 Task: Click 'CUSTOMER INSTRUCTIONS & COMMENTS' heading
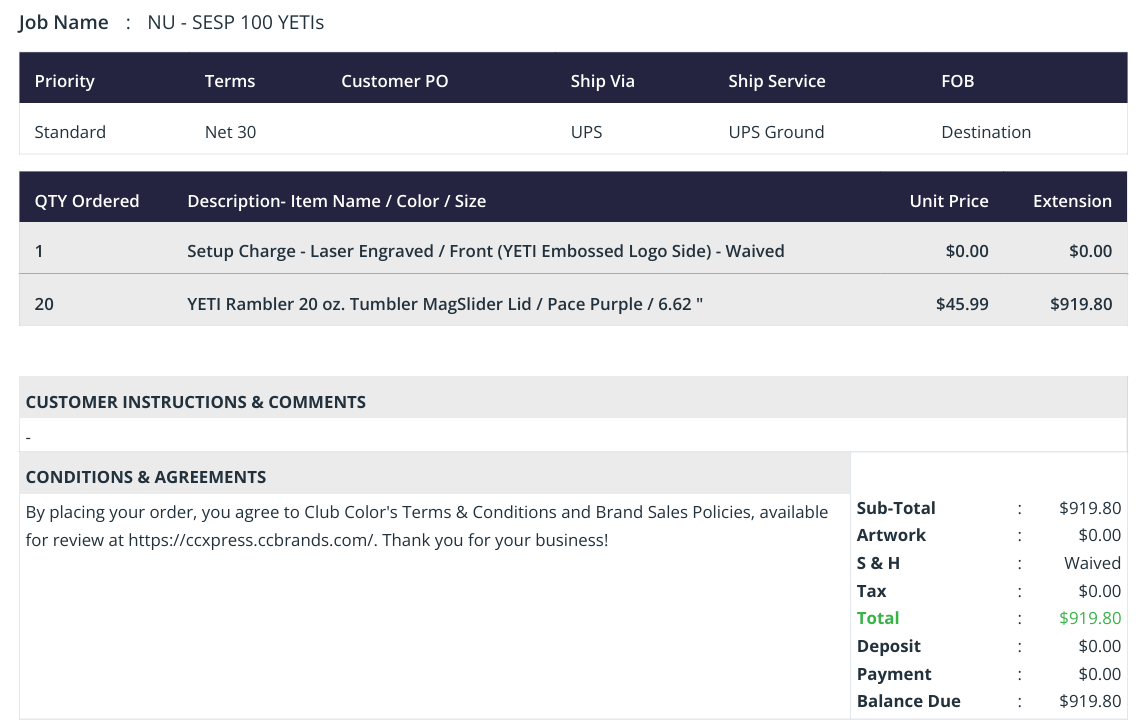point(196,402)
